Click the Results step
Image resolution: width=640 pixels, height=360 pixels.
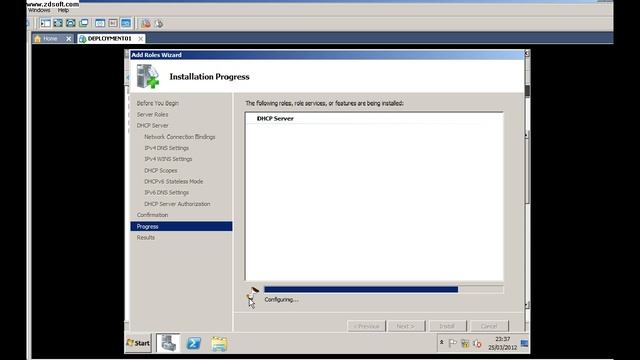pos(146,238)
